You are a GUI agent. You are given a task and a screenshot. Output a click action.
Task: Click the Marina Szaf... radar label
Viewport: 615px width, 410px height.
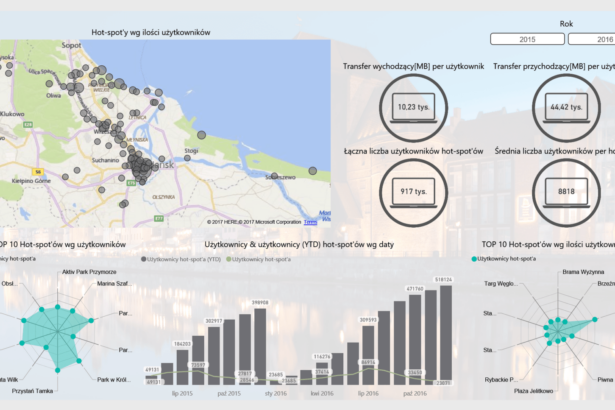pos(114,284)
